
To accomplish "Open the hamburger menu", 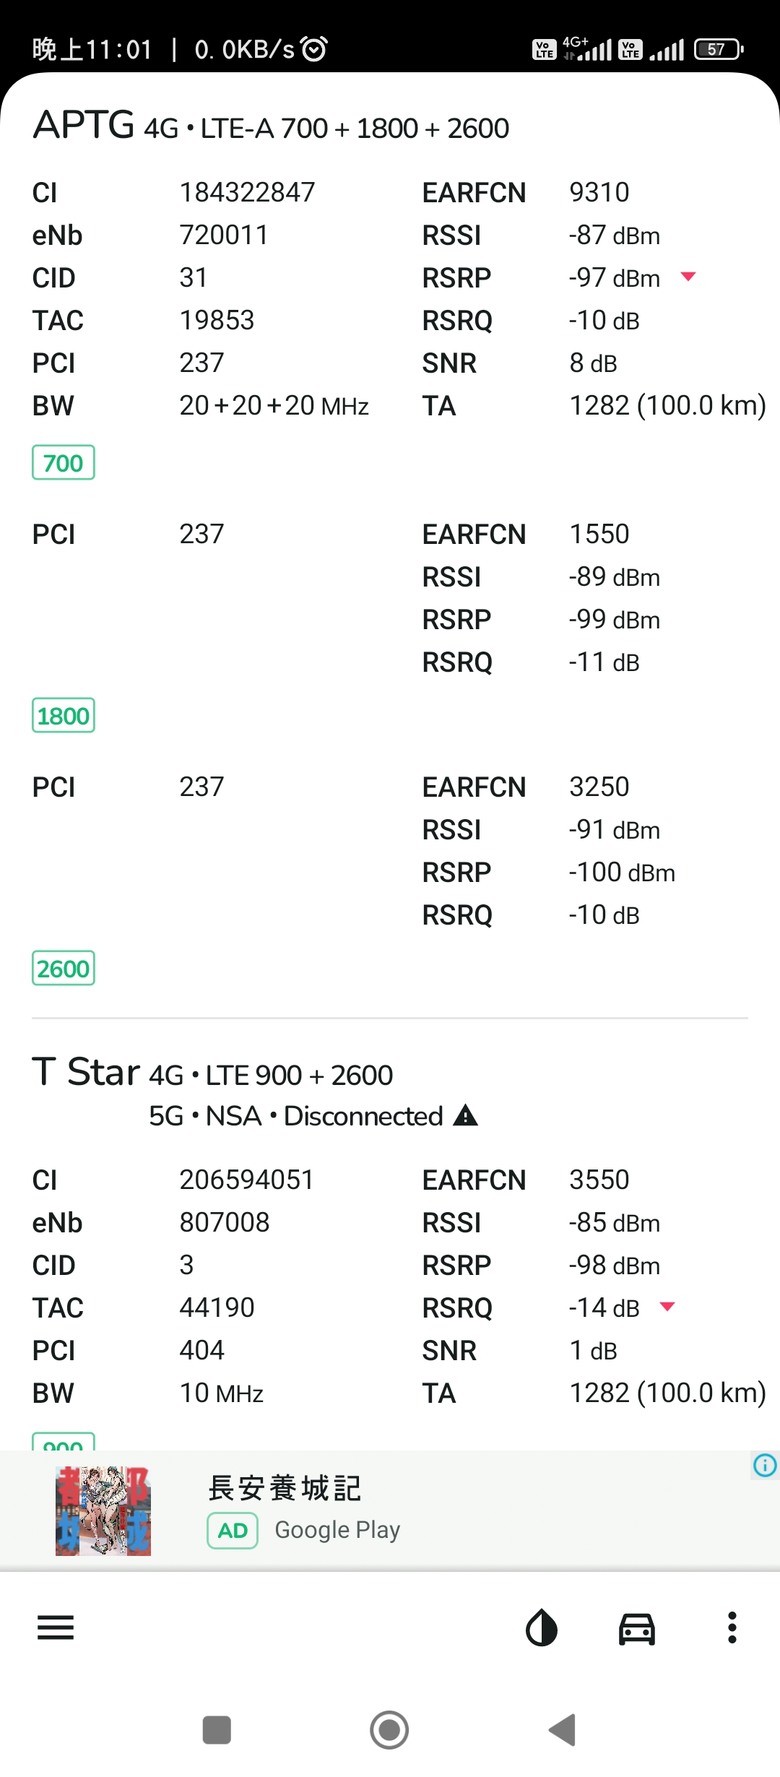I will (x=55, y=1628).
